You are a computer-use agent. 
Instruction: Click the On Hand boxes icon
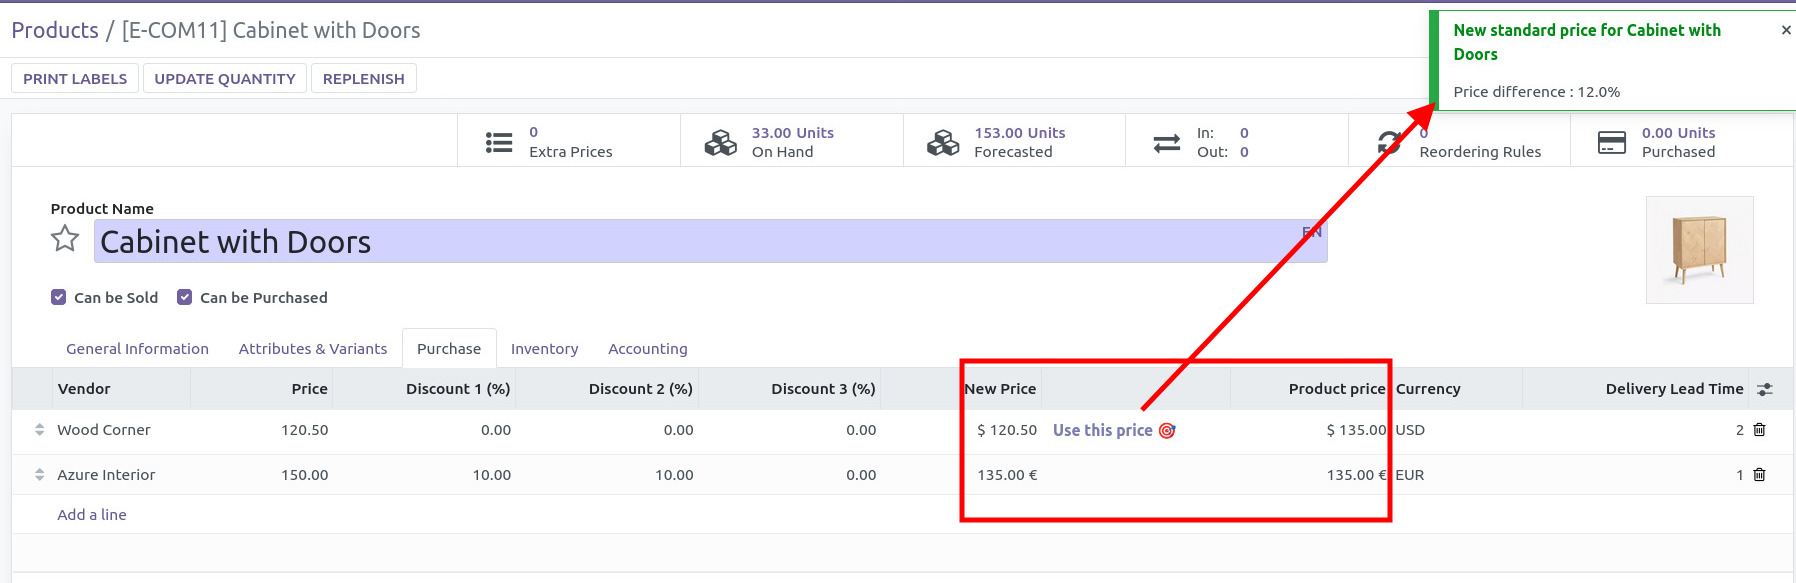tap(720, 142)
